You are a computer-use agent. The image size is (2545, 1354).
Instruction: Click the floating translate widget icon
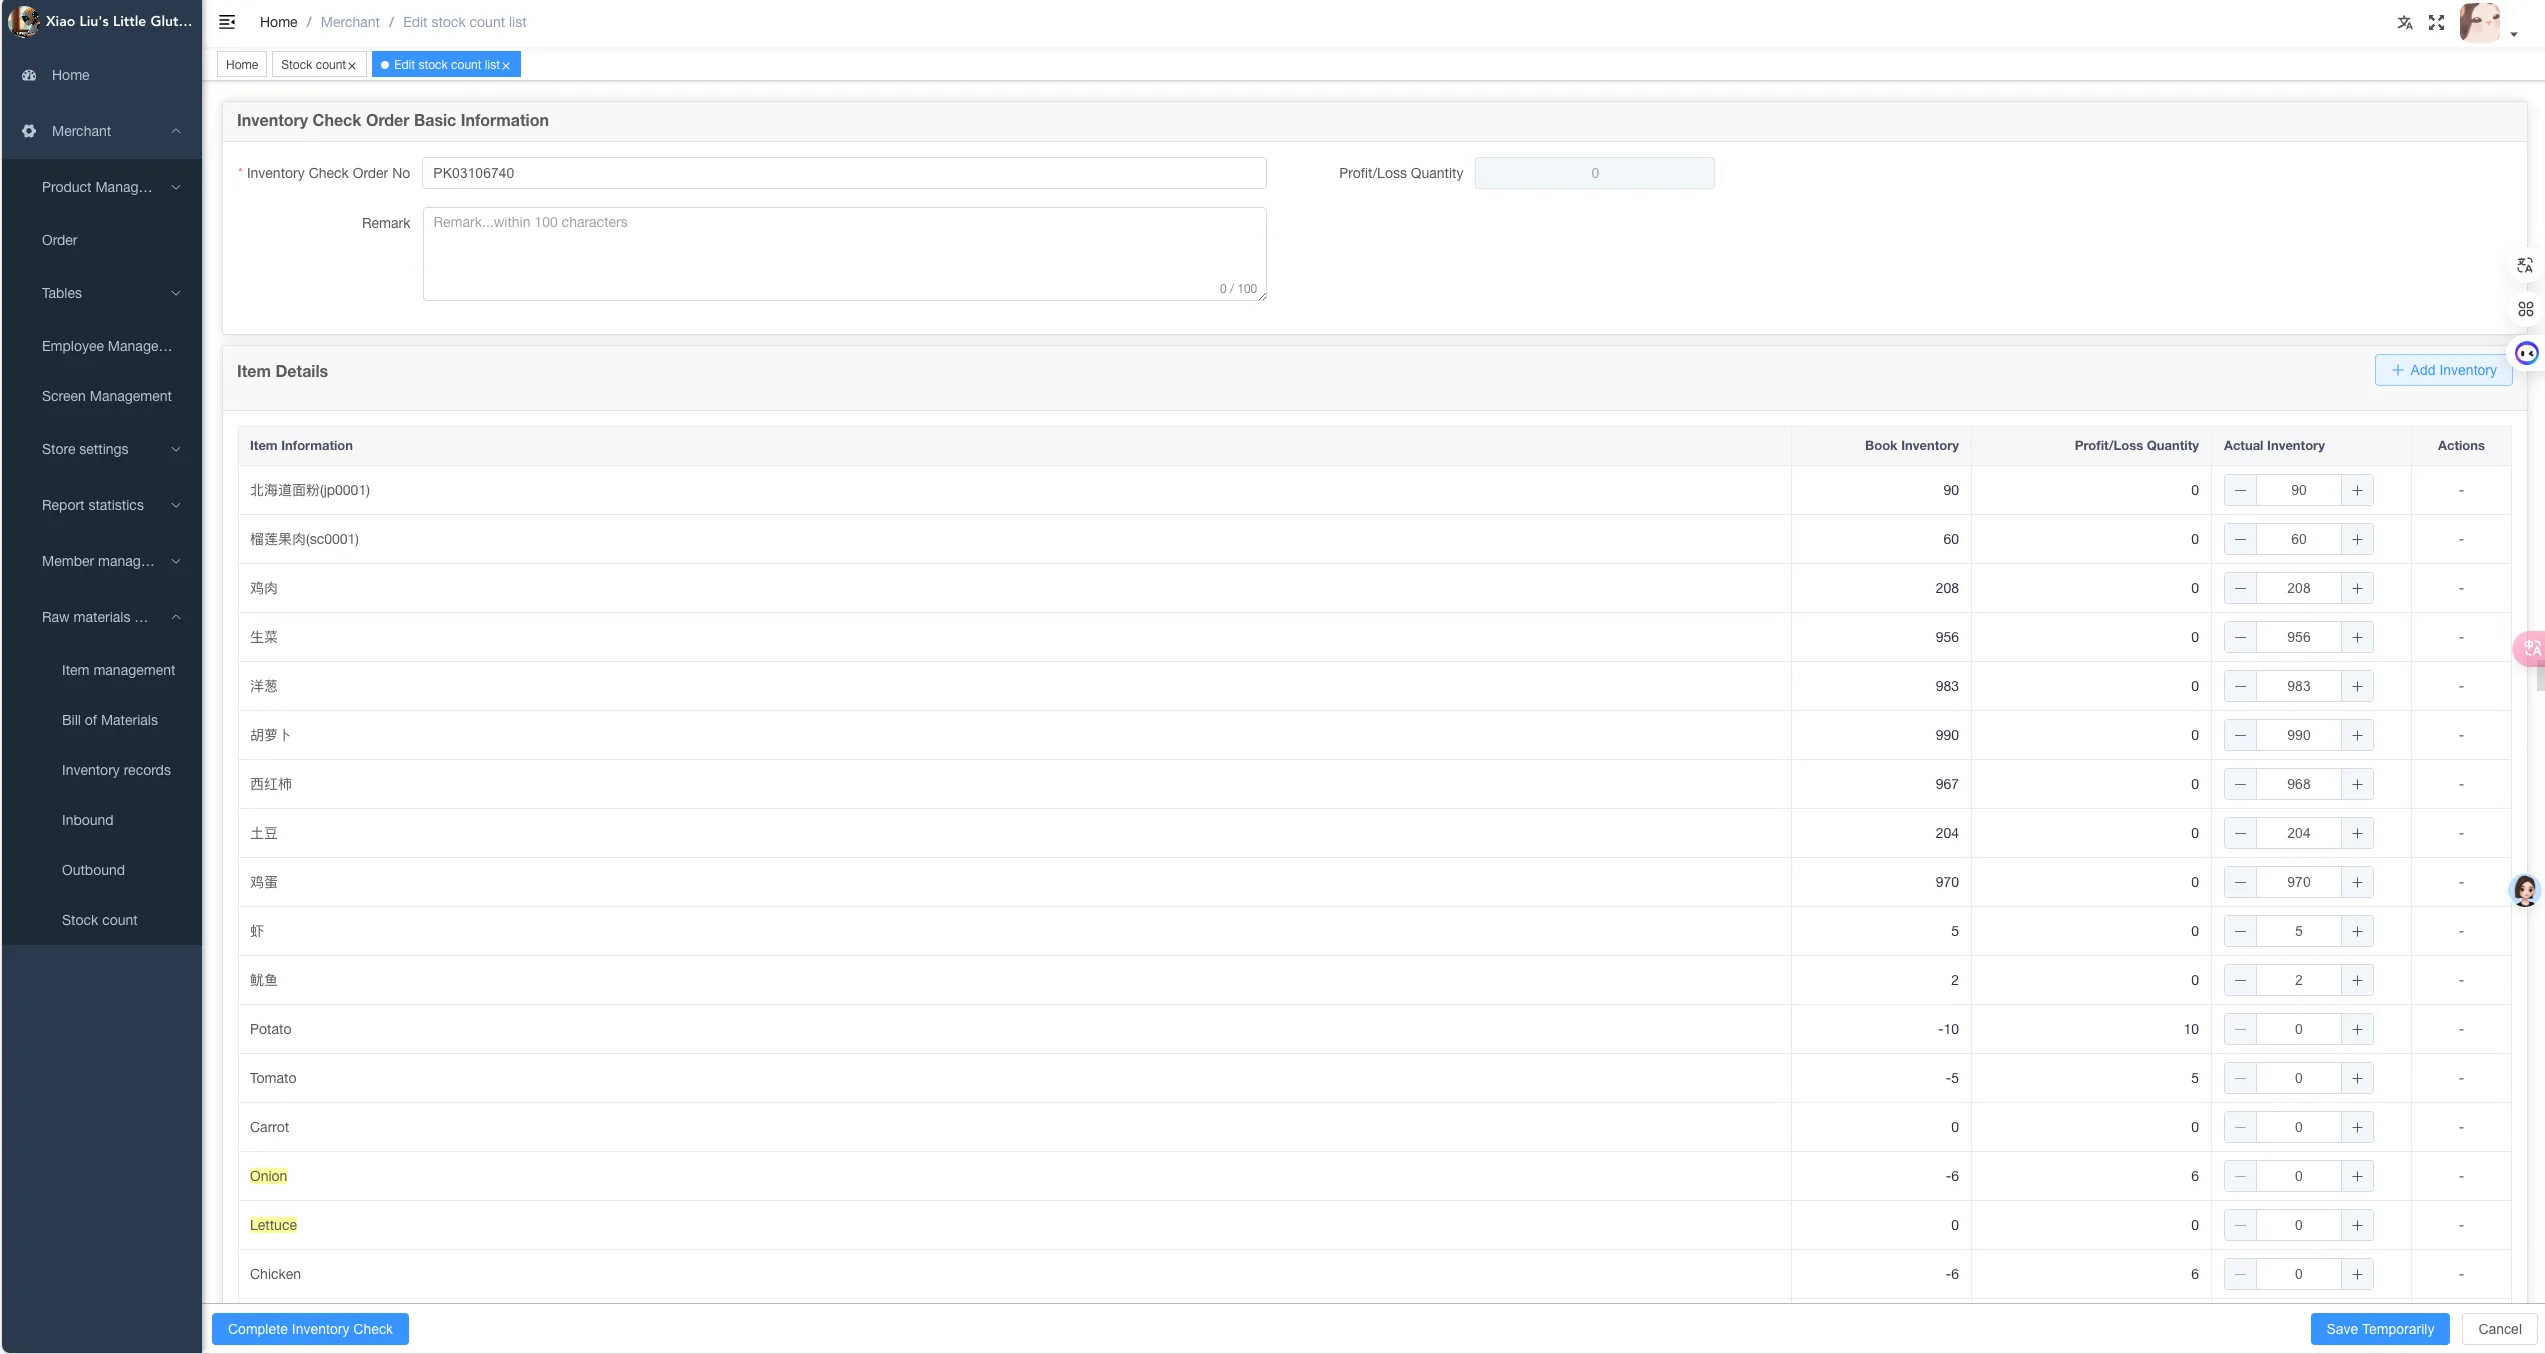[2525, 266]
